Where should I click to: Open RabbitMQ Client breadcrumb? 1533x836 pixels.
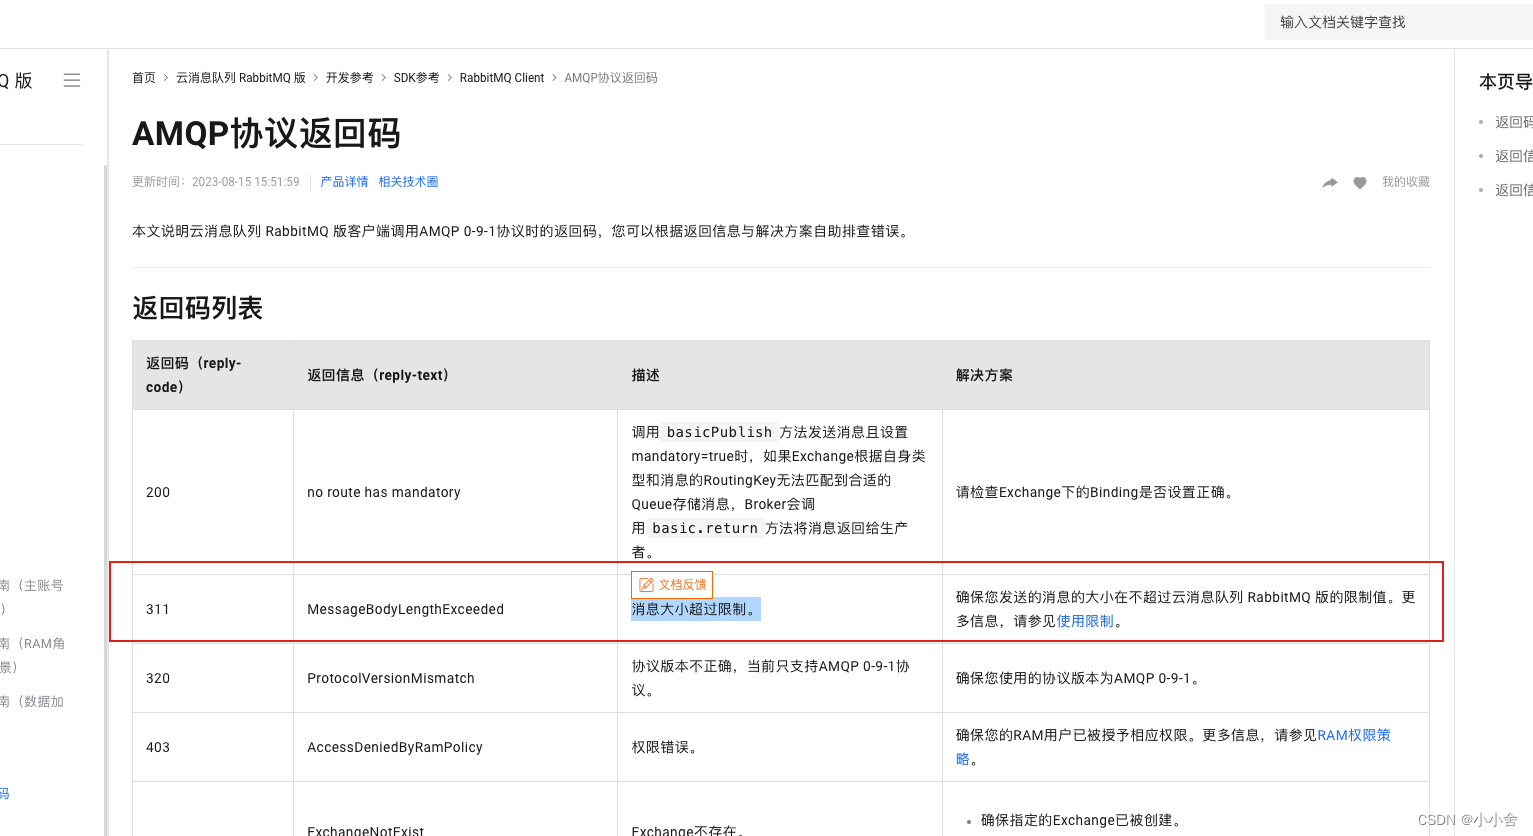502,78
